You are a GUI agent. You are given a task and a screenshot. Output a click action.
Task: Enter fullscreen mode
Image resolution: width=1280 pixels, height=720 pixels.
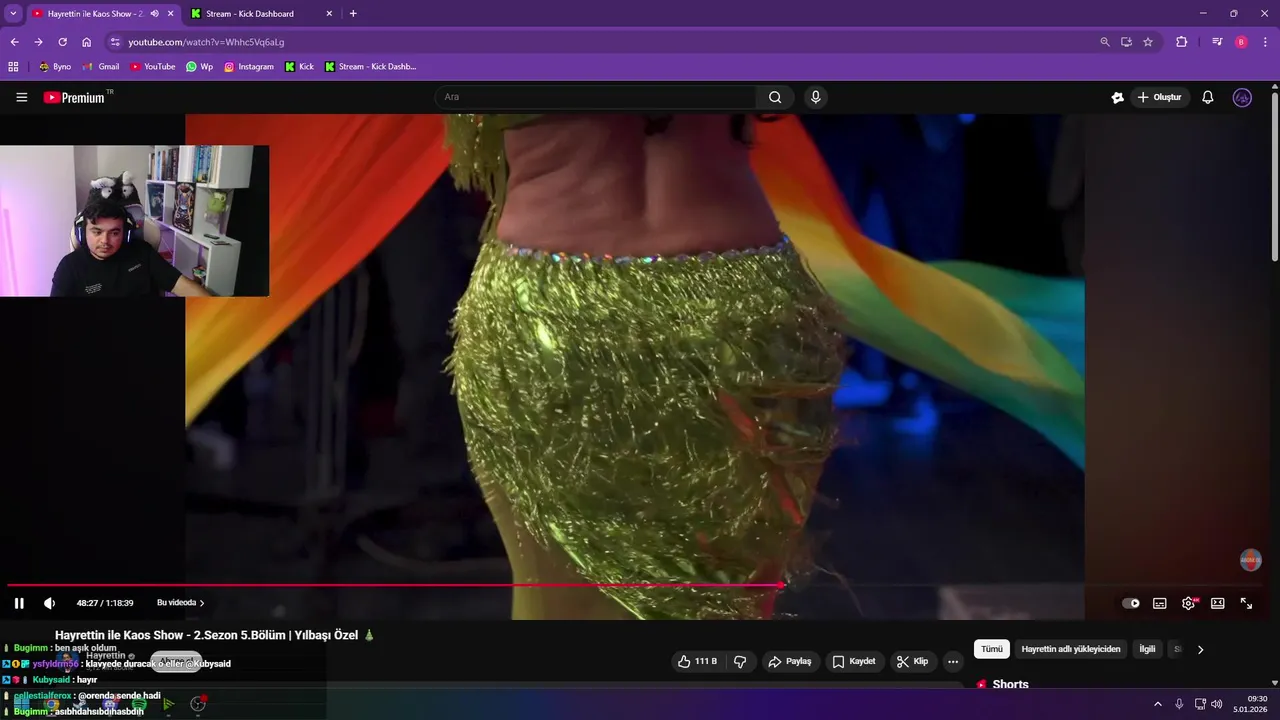pos(1247,603)
